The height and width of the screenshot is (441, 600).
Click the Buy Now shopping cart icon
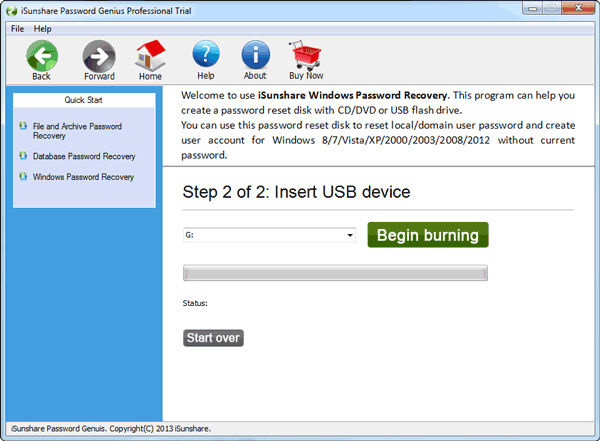pos(305,55)
